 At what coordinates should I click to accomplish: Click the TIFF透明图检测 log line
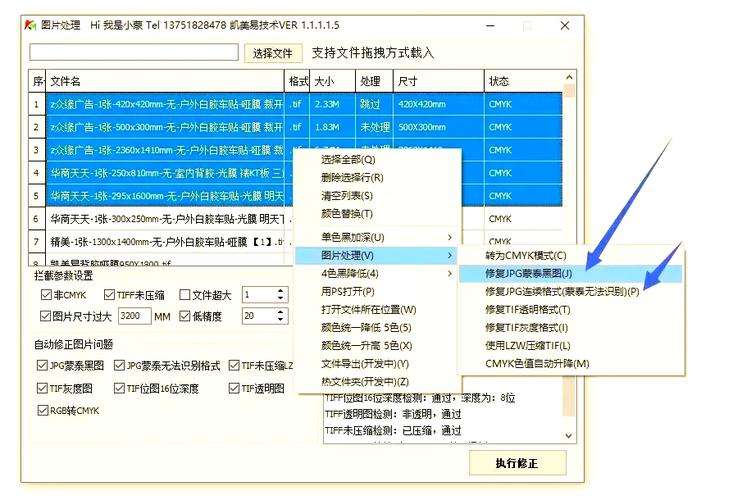point(393,414)
